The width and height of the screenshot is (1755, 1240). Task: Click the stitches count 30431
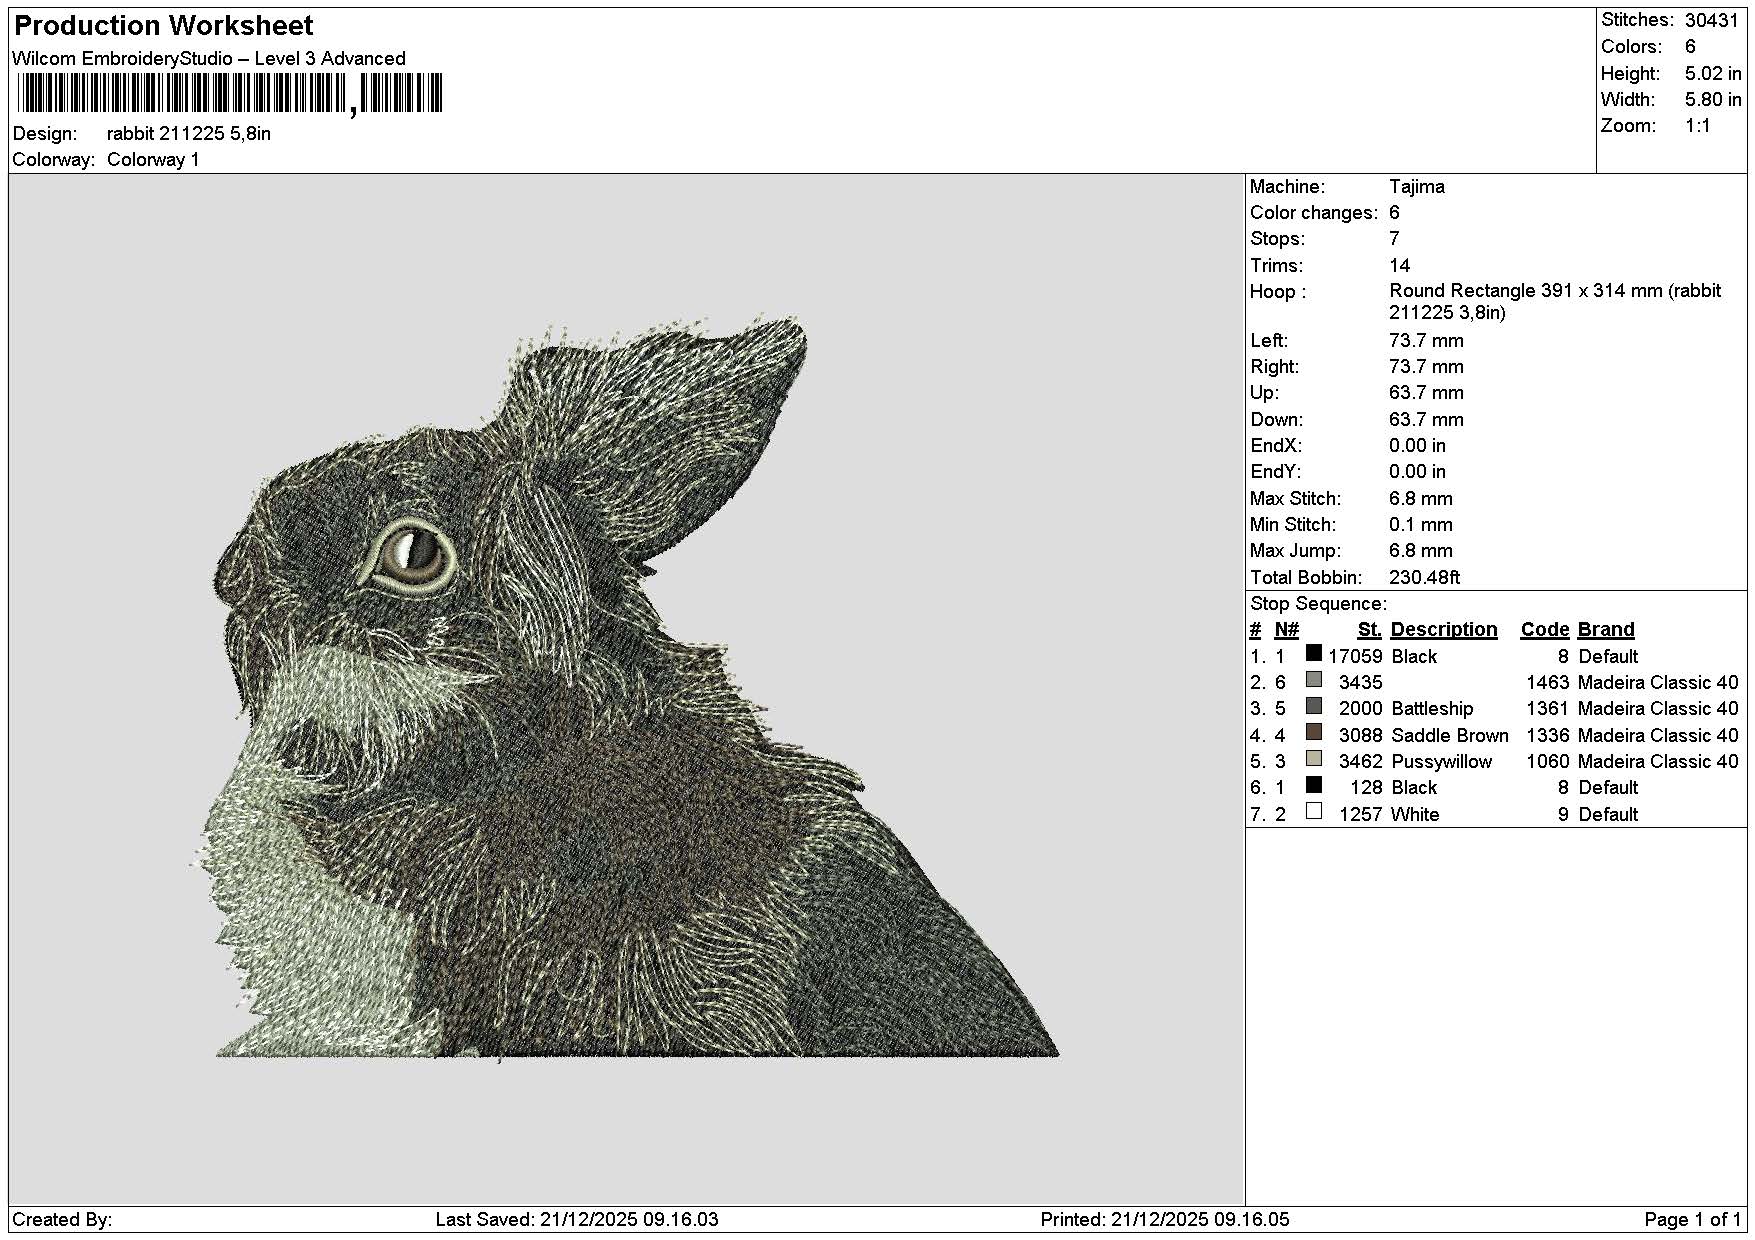click(x=1711, y=20)
